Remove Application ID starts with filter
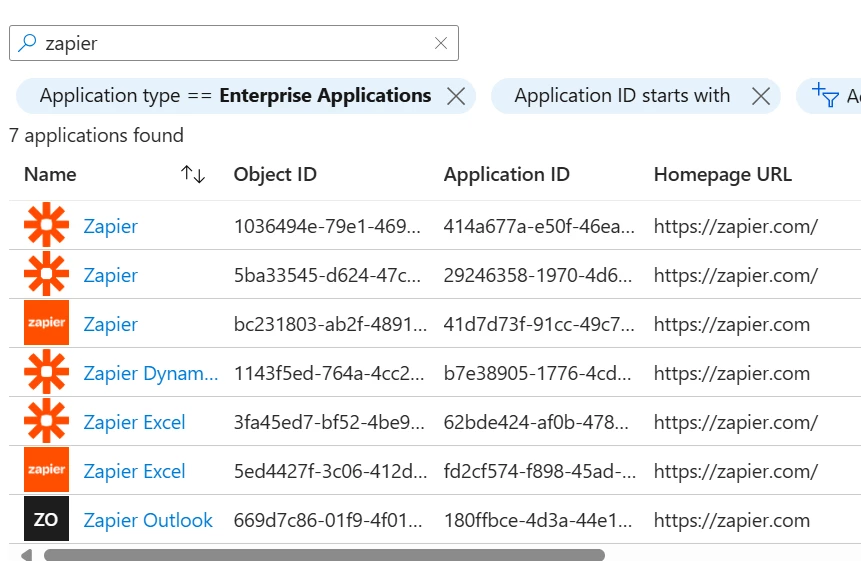 (x=761, y=97)
